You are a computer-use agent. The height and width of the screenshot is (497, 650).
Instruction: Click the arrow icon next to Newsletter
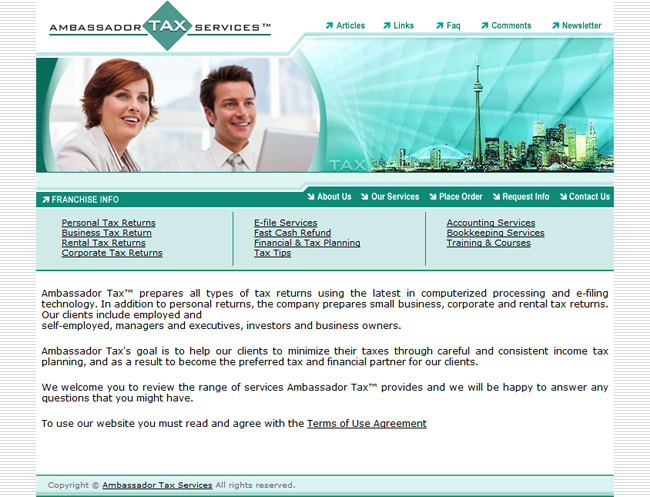pos(555,26)
